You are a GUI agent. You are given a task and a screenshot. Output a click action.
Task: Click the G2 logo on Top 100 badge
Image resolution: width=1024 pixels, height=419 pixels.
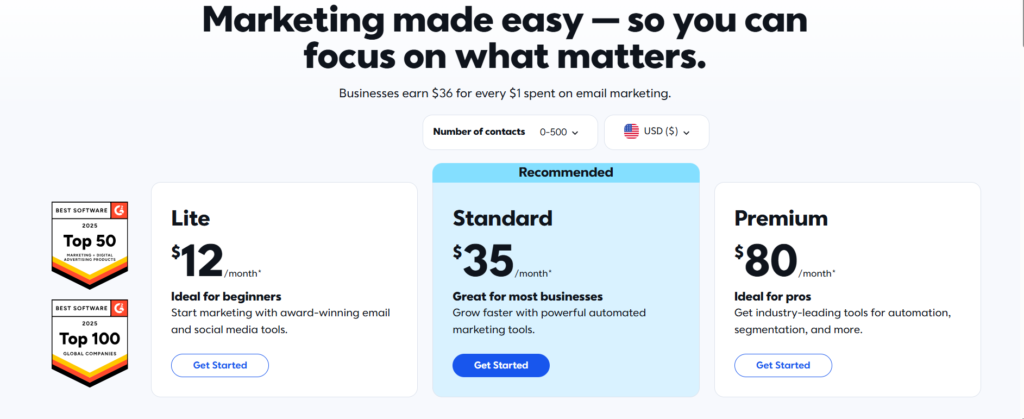[119, 308]
